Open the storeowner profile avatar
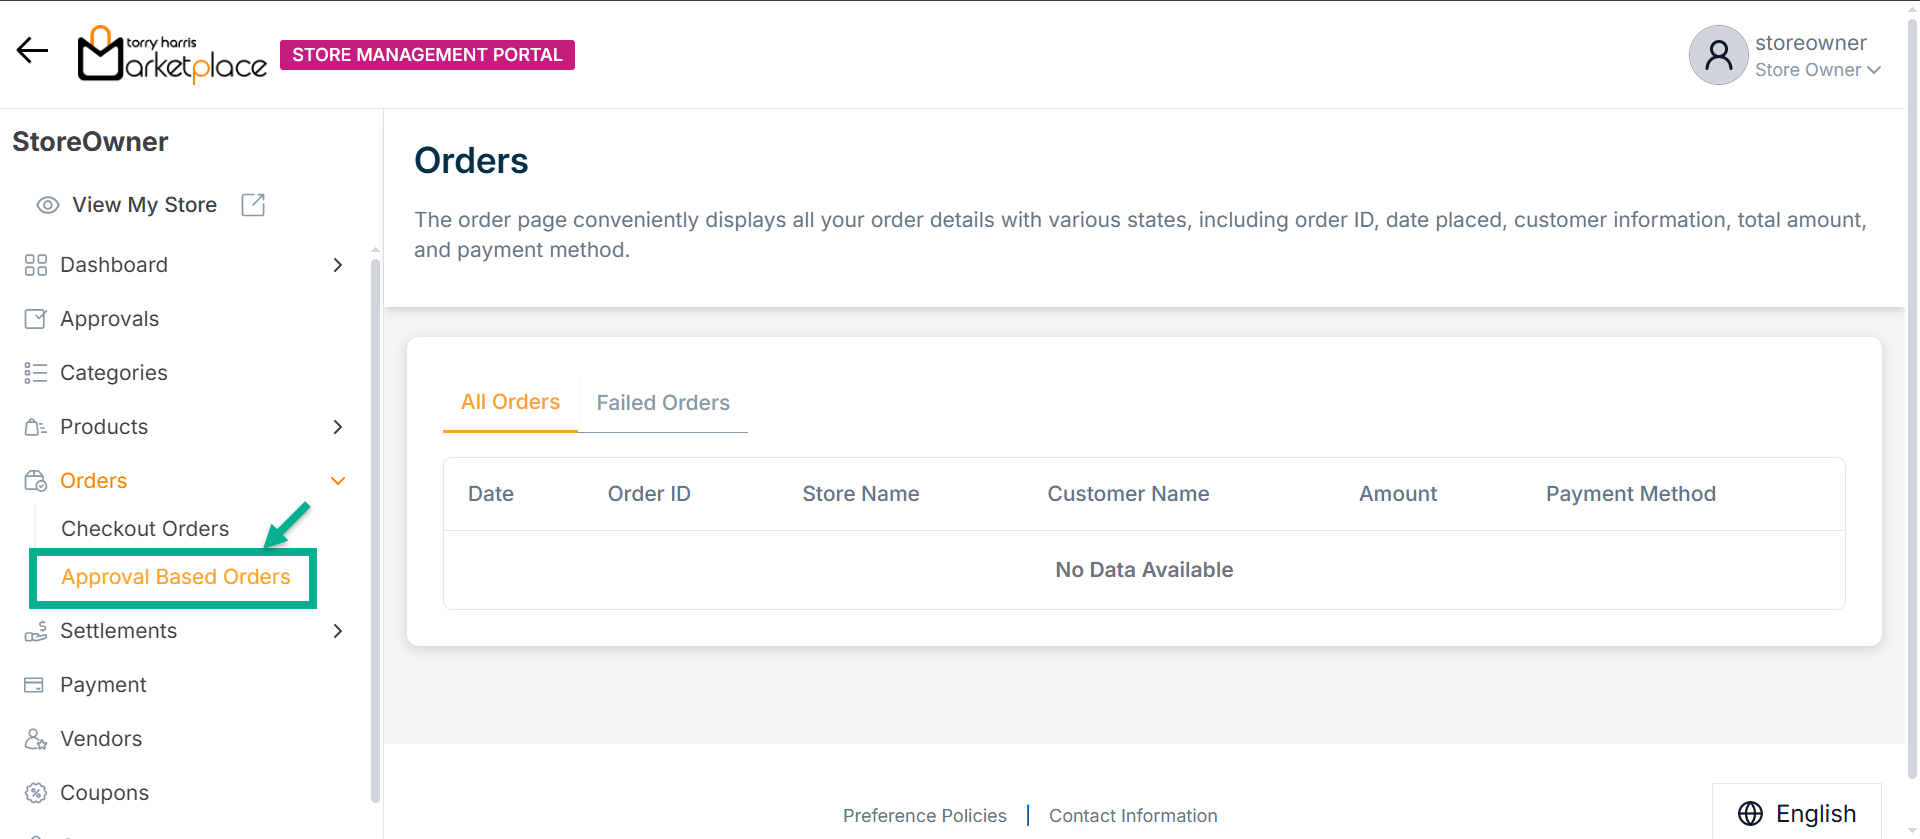The image size is (1920, 839). tap(1717, 55)
